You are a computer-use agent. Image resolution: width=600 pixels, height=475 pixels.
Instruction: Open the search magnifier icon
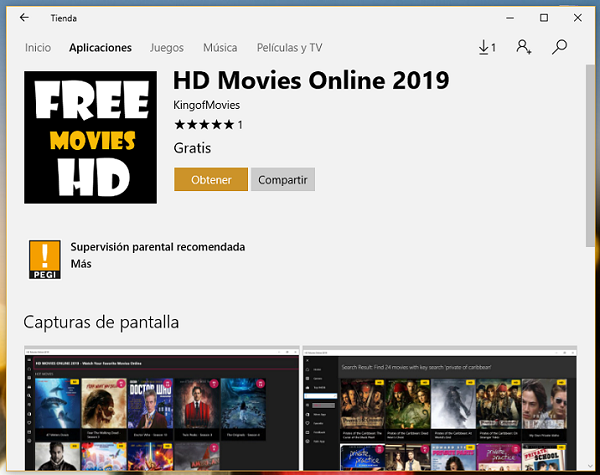(559, 47)
